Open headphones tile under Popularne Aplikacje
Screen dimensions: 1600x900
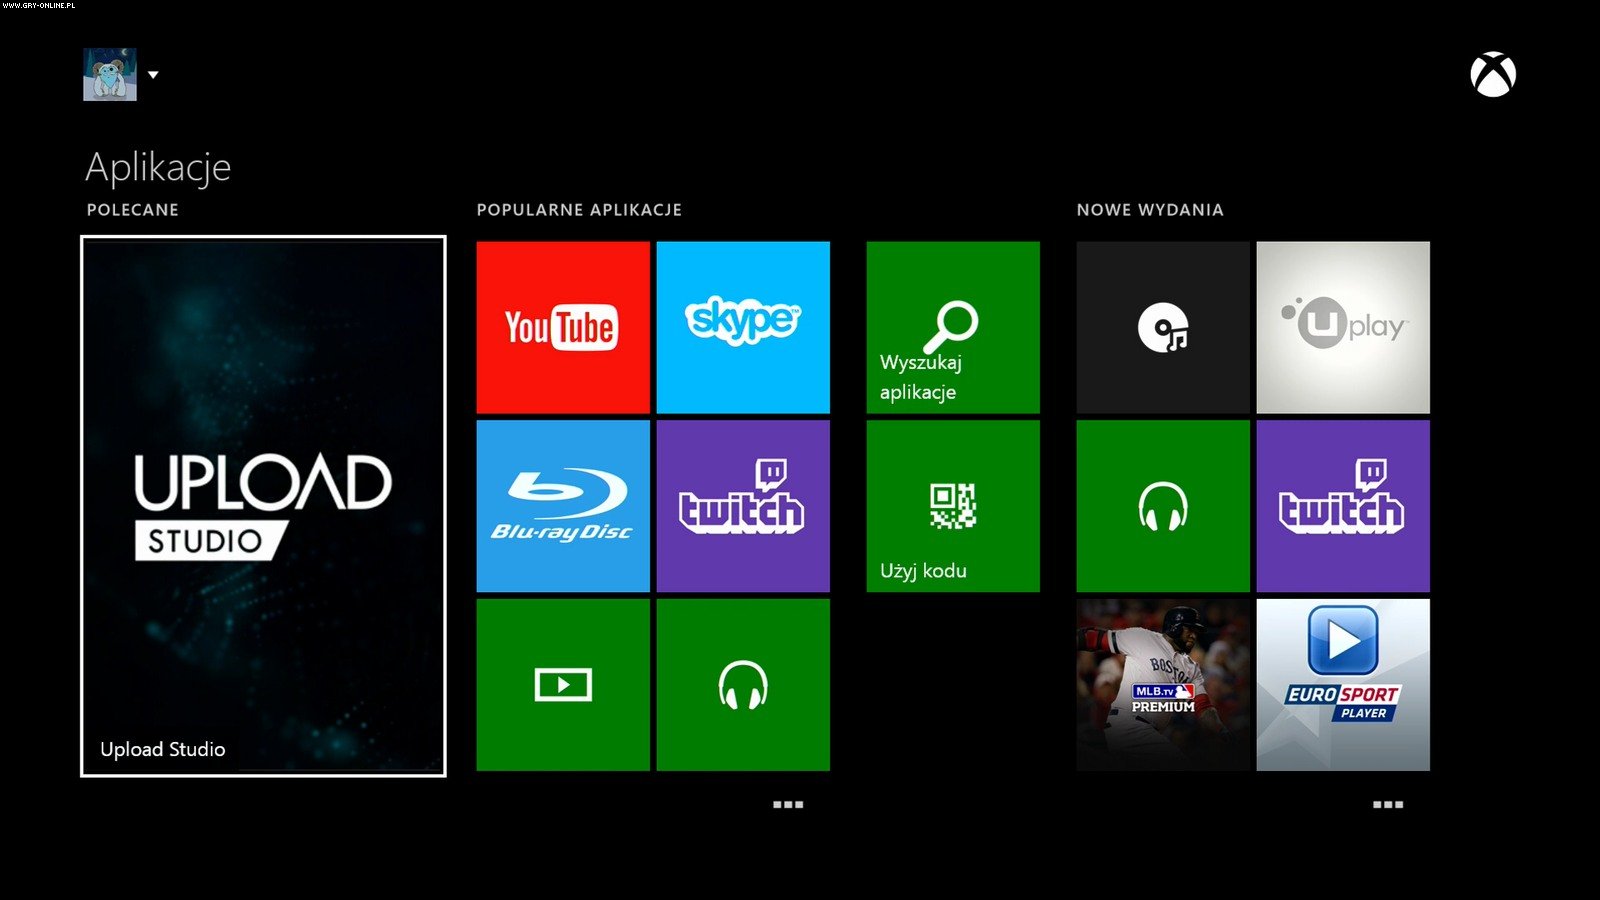point(743,685)
